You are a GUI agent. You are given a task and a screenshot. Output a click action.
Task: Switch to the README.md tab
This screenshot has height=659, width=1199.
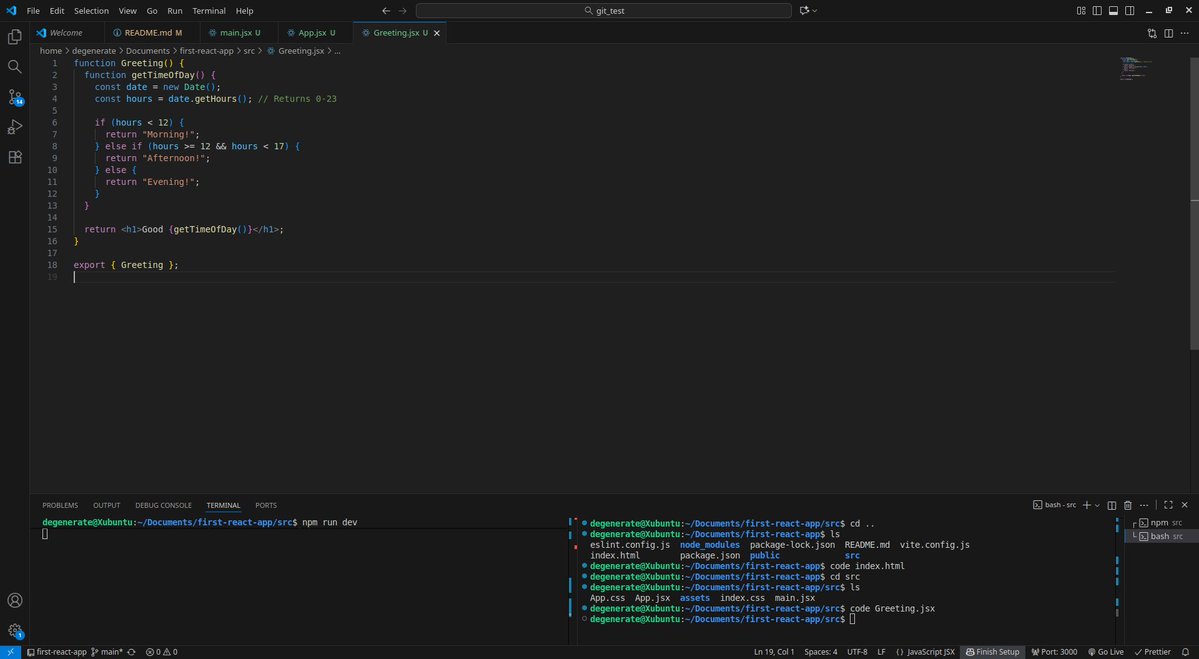pyautogui.click(x=153, y=33)
